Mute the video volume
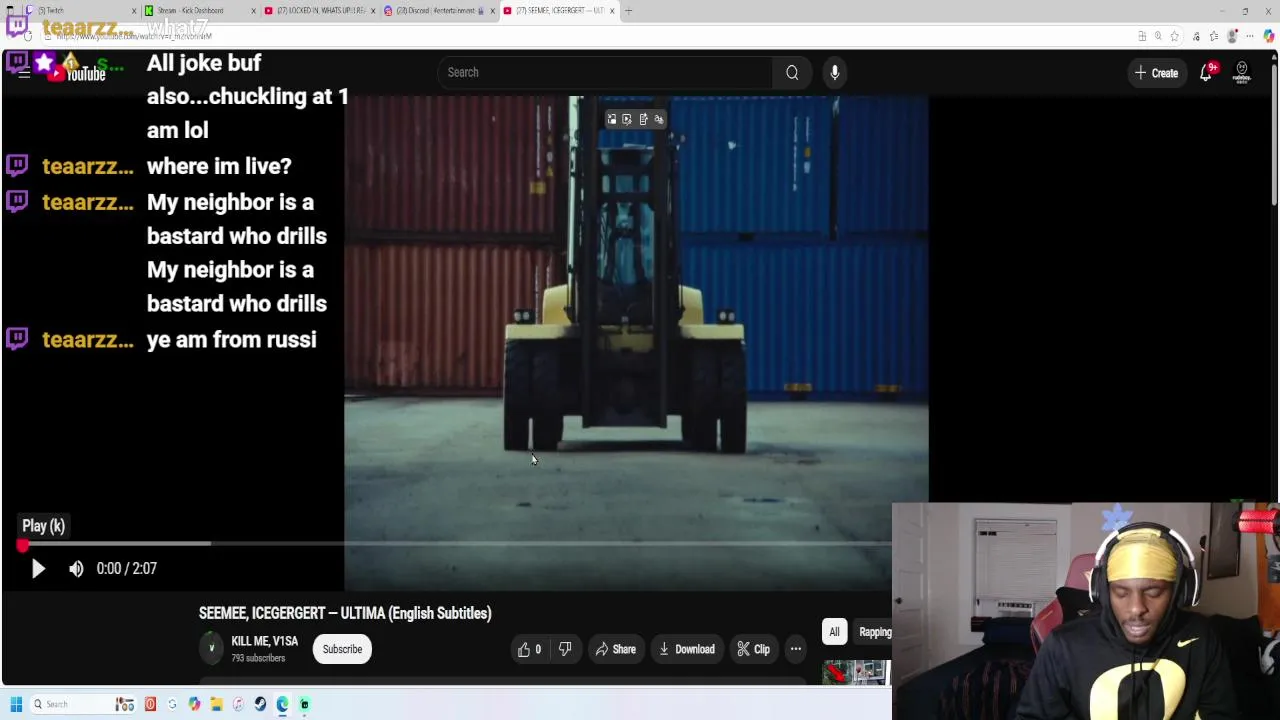 coord(76,568)
